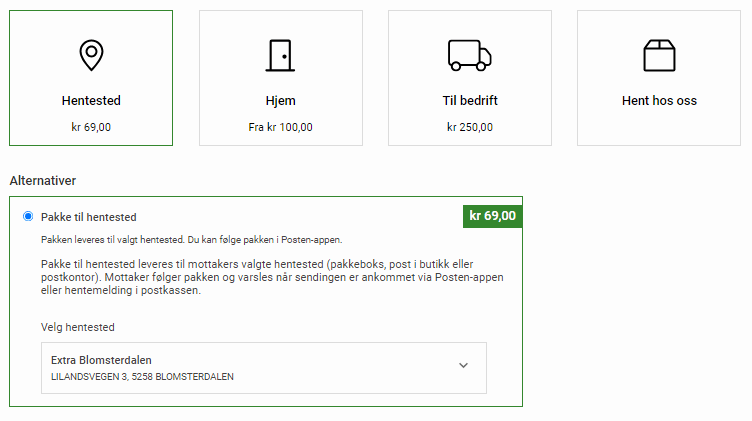Image resolution: width=752 pixels, height=421 pixels.
Task: Click the Pakke til hentested label
Action: (89, 217)
